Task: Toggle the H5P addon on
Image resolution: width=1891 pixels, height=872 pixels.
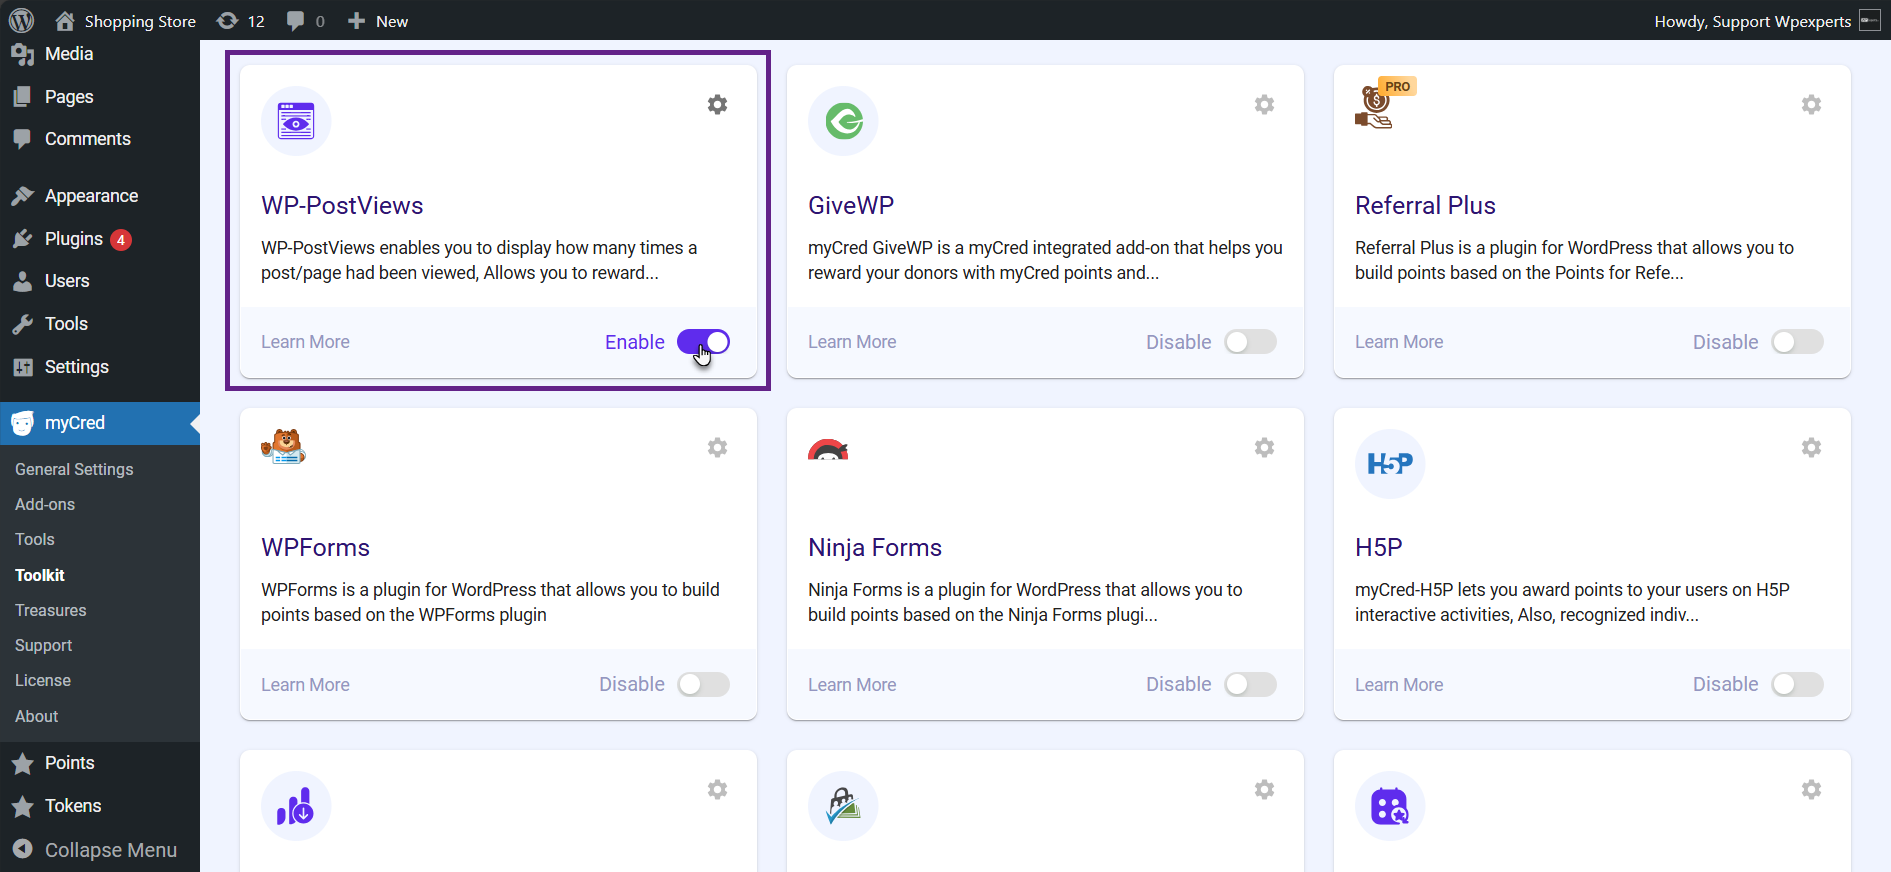Action: pos(1797,685)
